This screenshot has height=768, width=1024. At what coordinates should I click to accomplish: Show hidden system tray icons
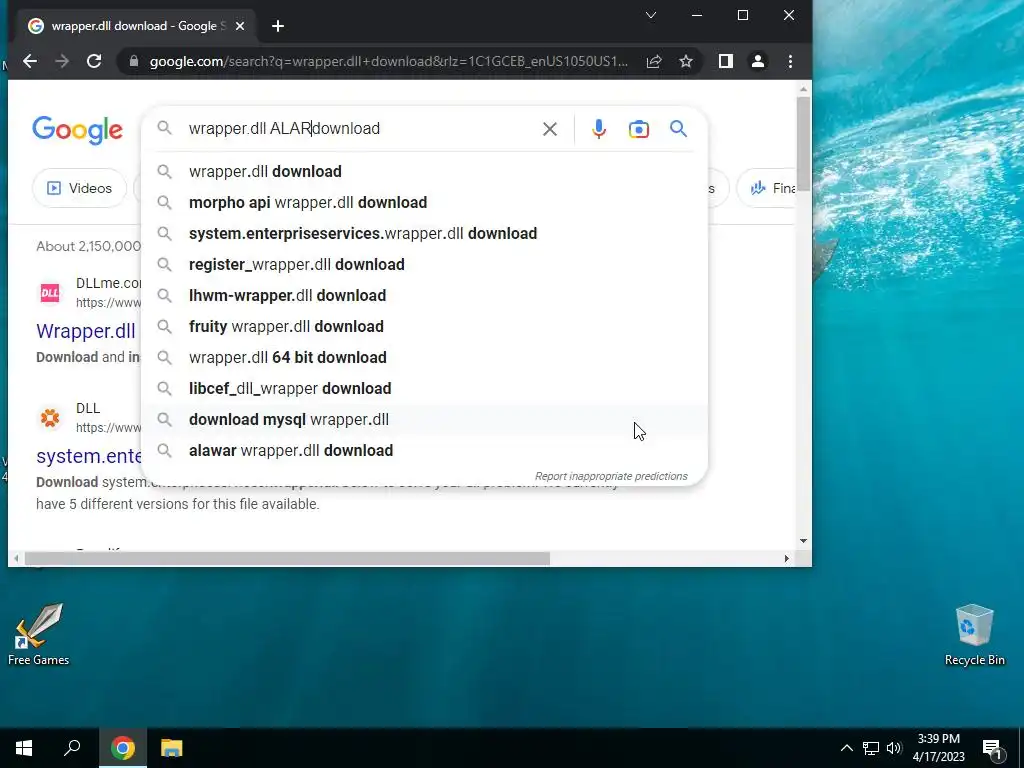(846, 748)
